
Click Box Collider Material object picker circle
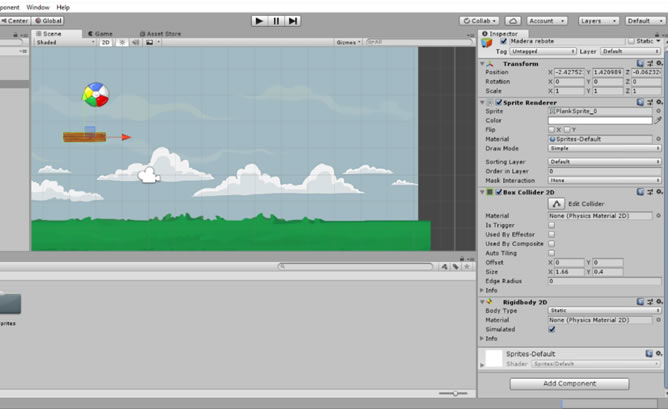pyautogui.click(x=658, y=216)
